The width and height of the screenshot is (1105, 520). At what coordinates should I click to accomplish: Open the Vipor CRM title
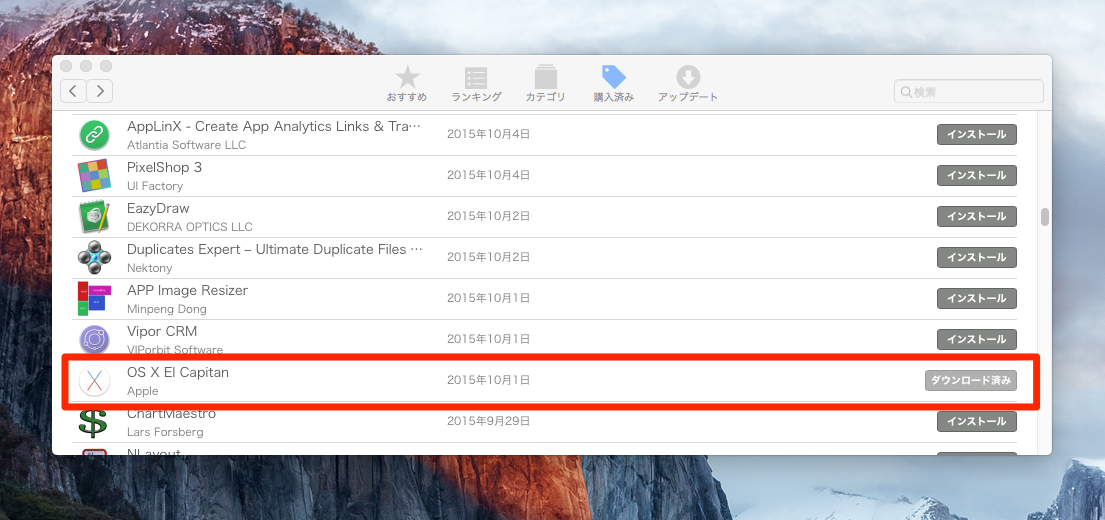pos(162,331)
